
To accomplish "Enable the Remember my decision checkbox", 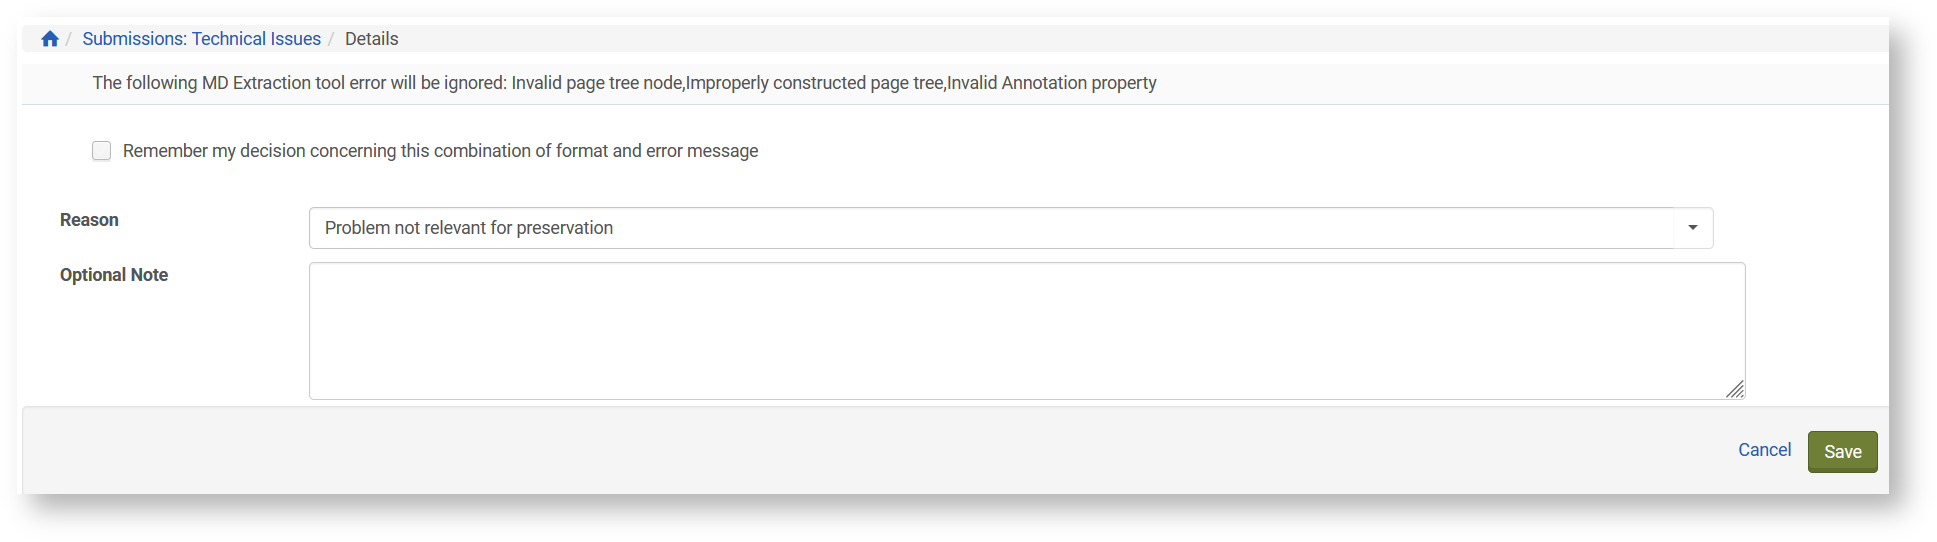I will 102,151.
